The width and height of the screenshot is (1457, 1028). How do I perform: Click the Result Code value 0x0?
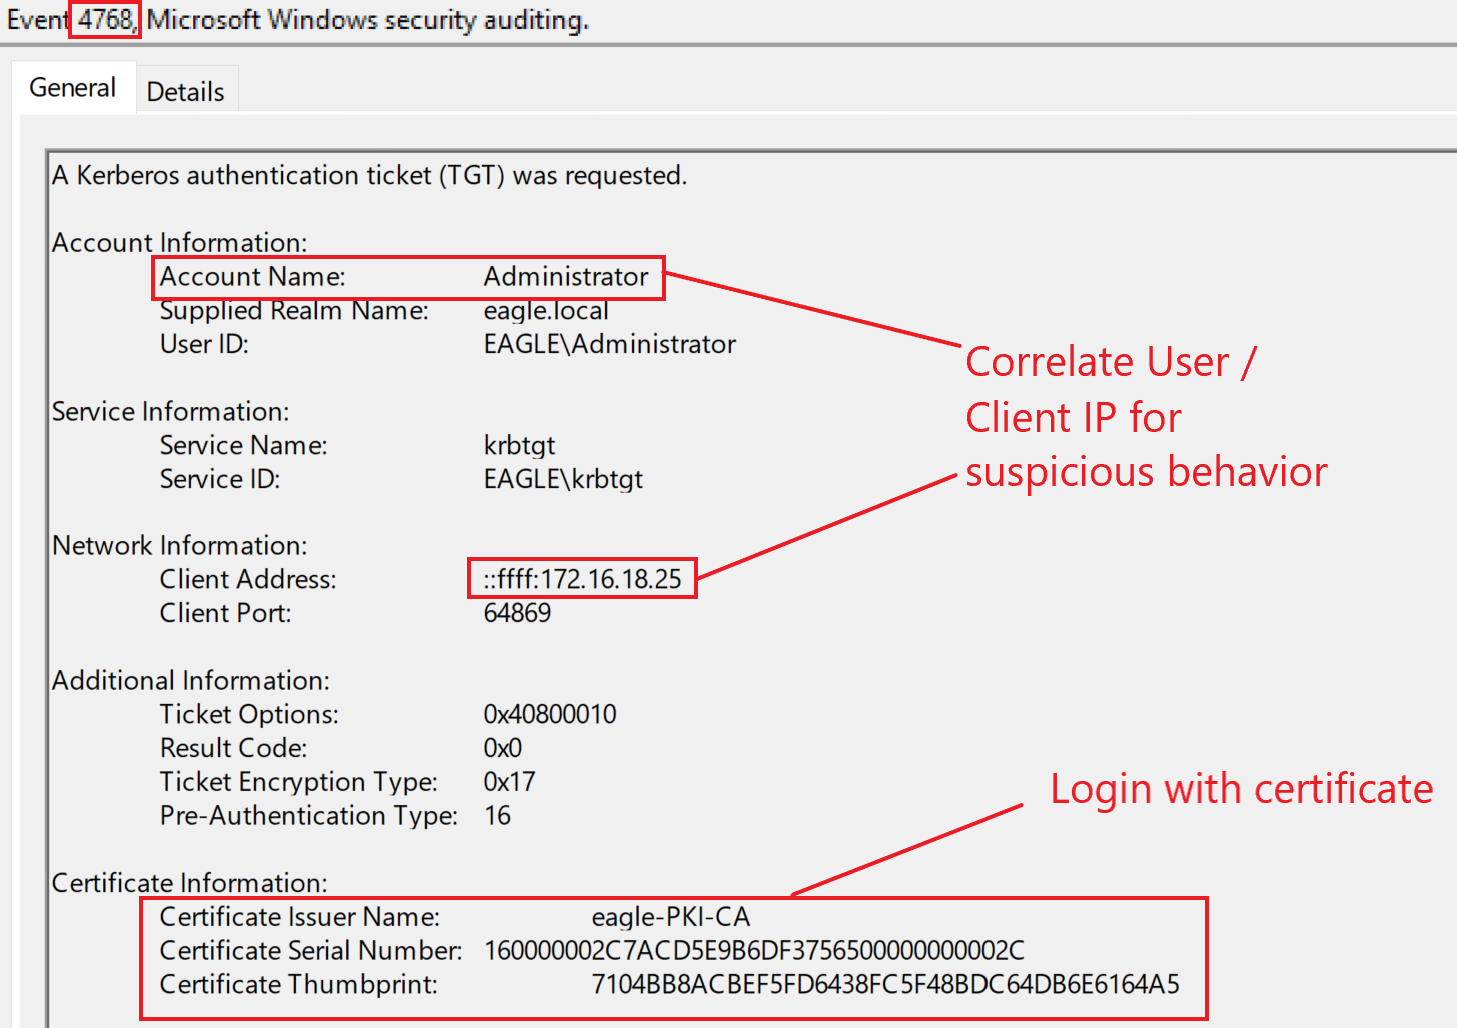[502, 748]
